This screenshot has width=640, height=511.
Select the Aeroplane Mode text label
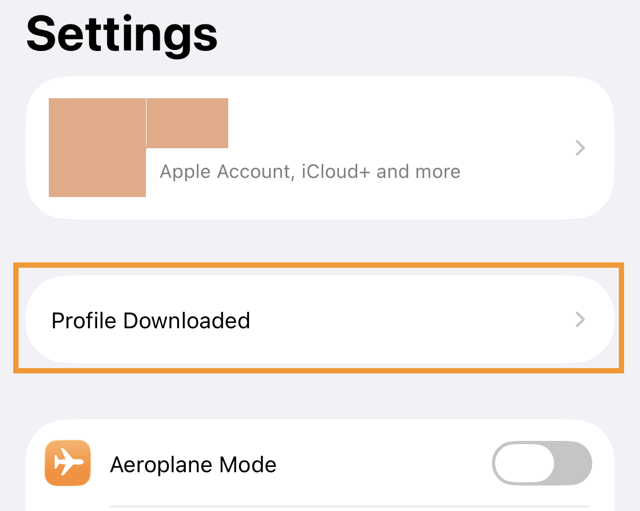[x=193, y=465]
